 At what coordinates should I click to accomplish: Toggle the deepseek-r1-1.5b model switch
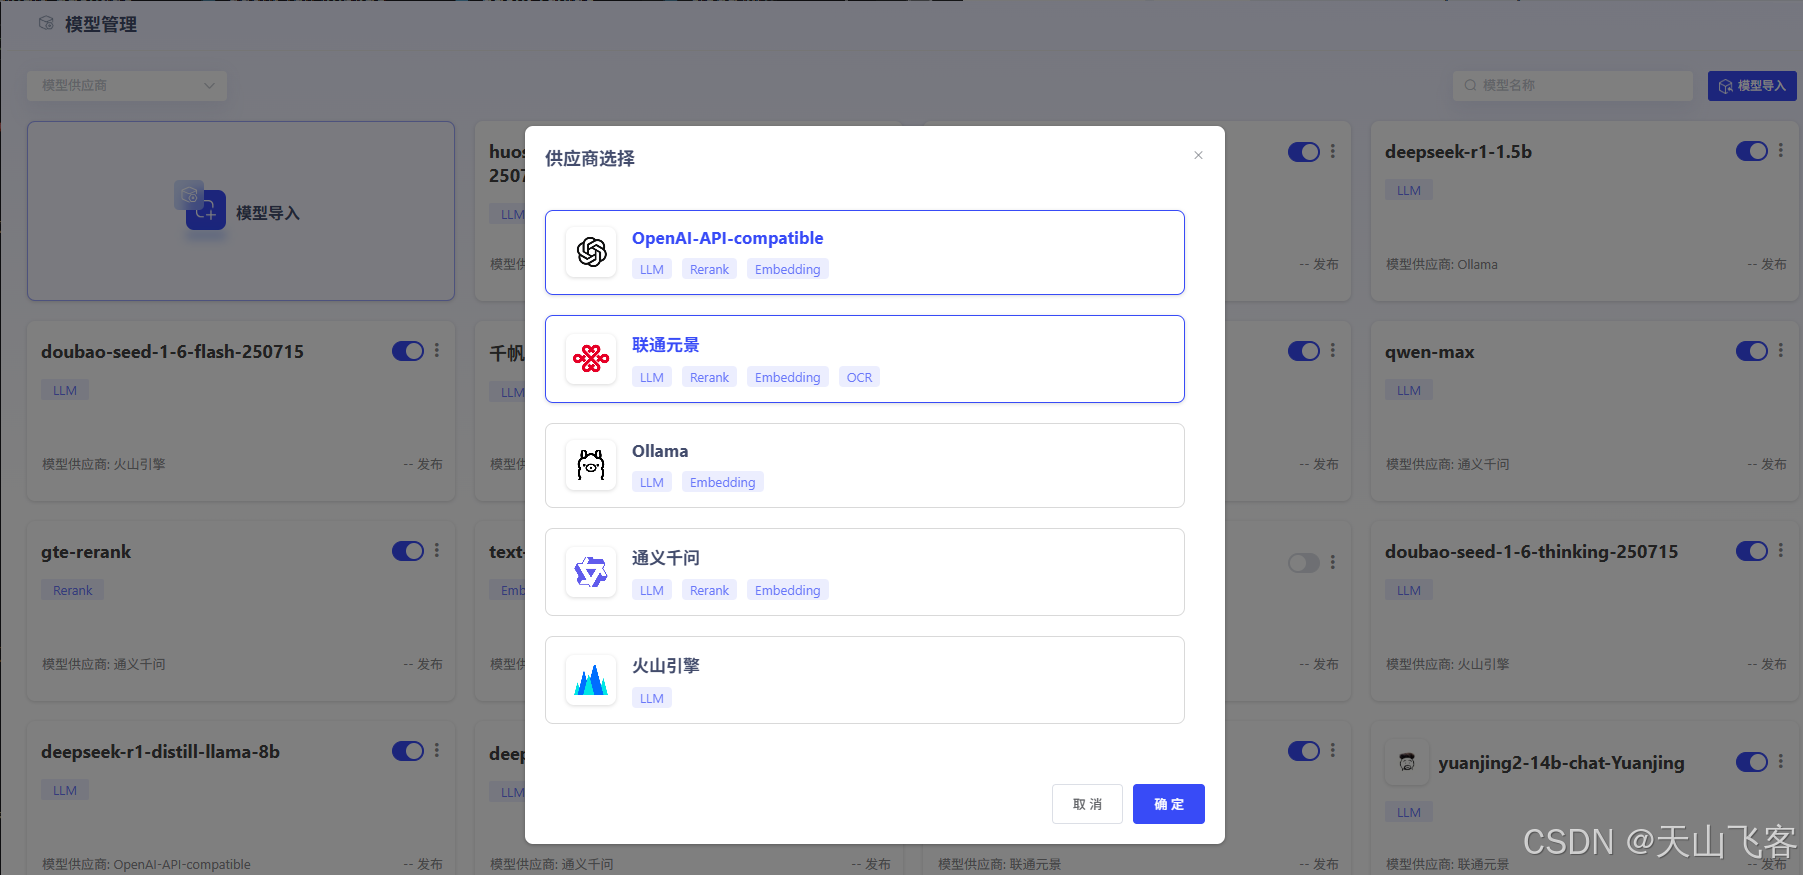1752,151
